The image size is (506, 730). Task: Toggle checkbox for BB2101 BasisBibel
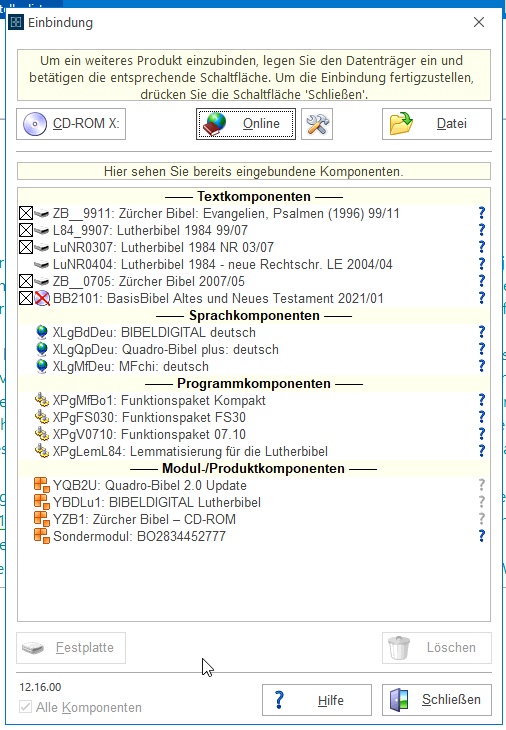(x=26, y=298)
